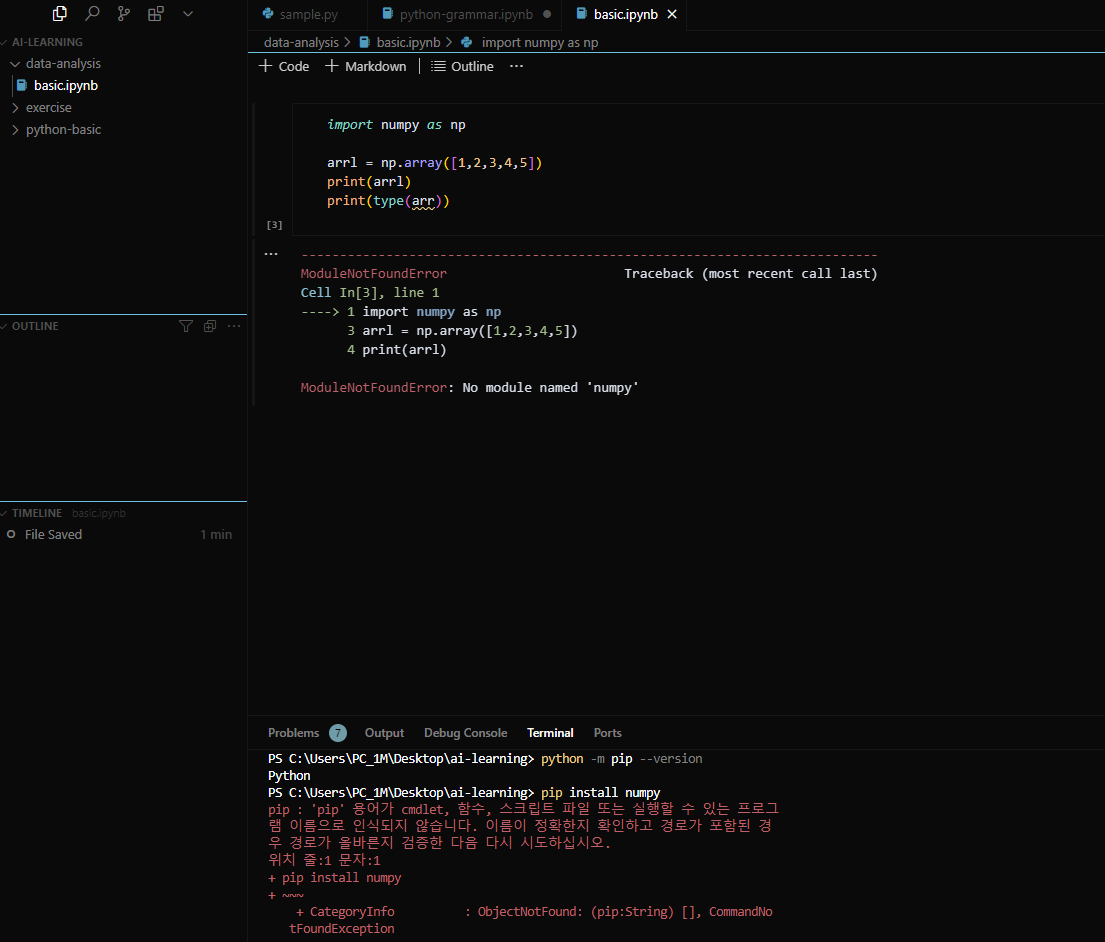Screen dimensions: 1105x942
Task: Click unsaved dot on python-grammar.ipynb tab
Action: click(547, 14)
